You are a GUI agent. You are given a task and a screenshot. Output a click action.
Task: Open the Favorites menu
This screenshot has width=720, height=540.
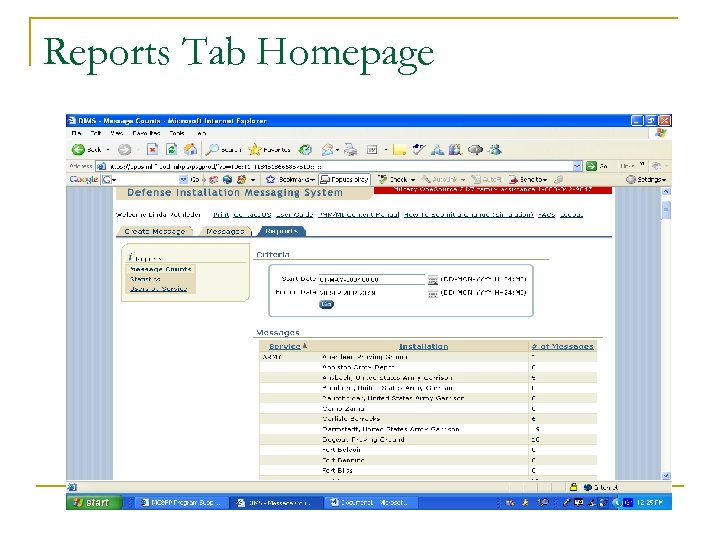146,133
